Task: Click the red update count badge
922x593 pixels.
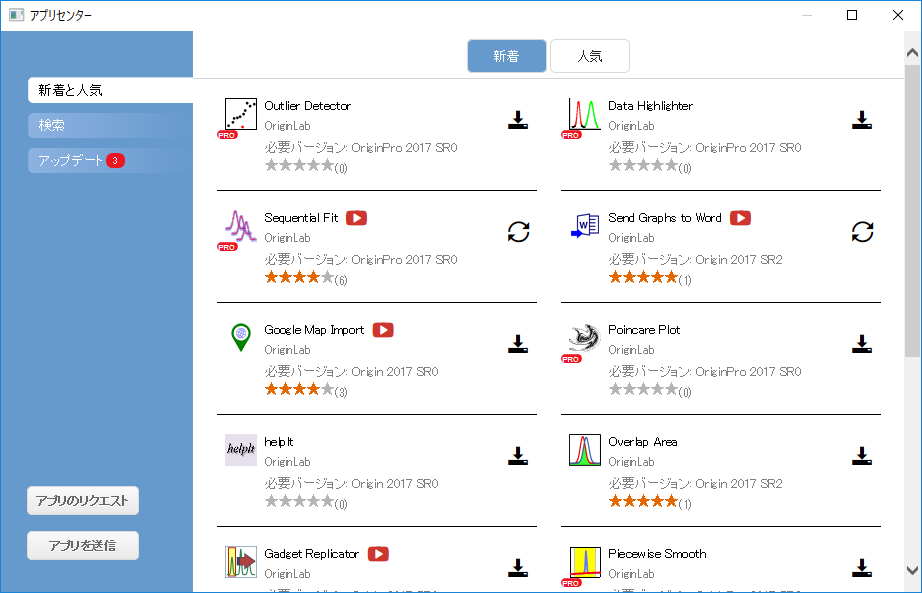Action: 115,161
